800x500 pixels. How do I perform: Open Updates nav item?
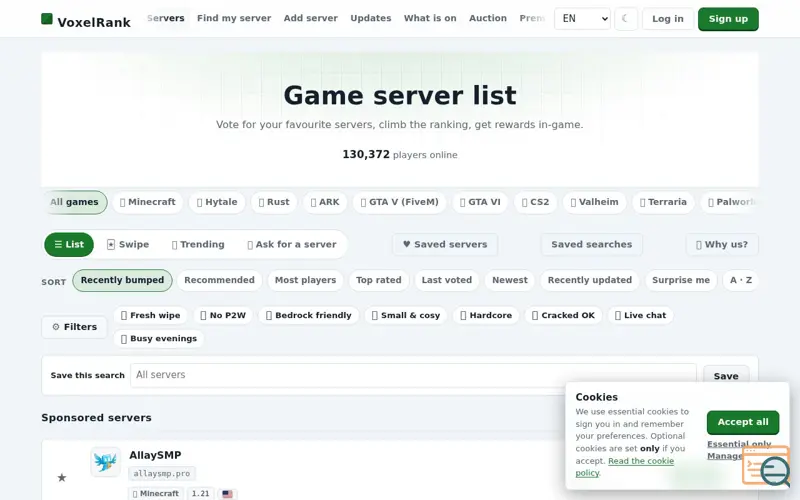pyautogui.click(x=371, y=18)
